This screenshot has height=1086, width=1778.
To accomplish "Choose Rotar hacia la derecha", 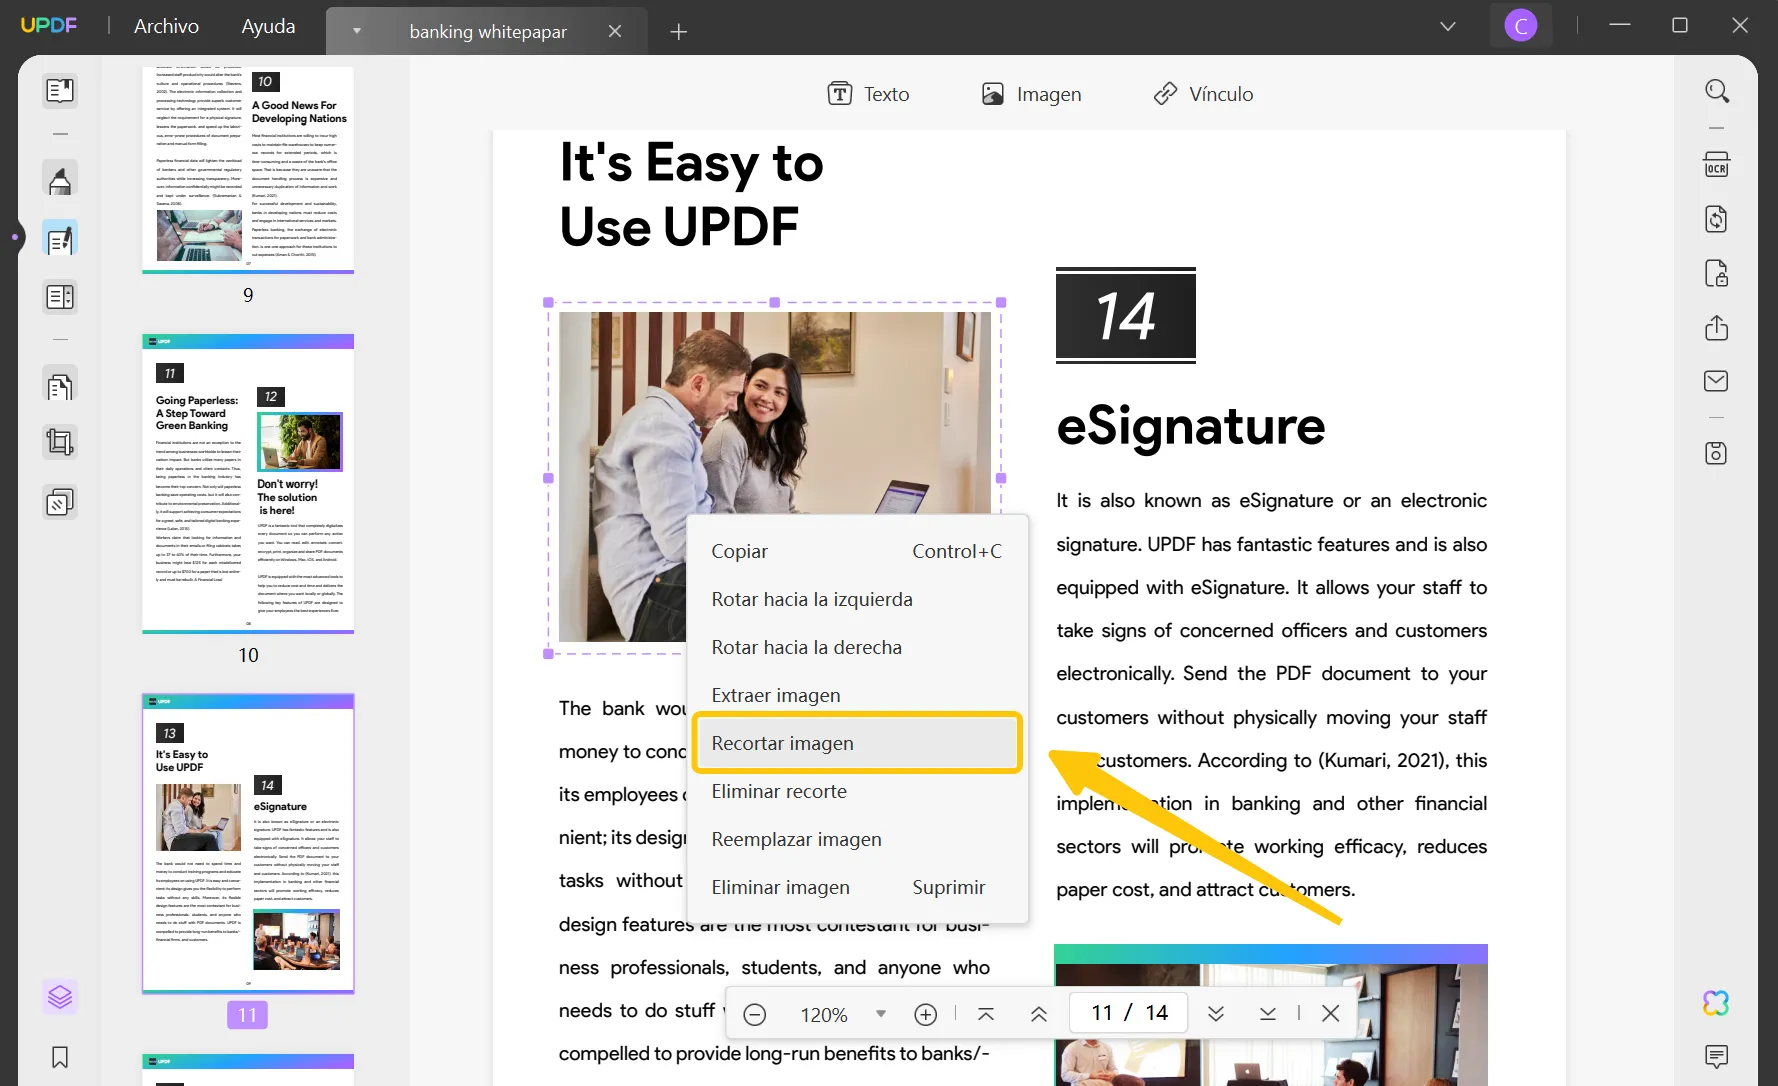I will [x=857, y=647].
